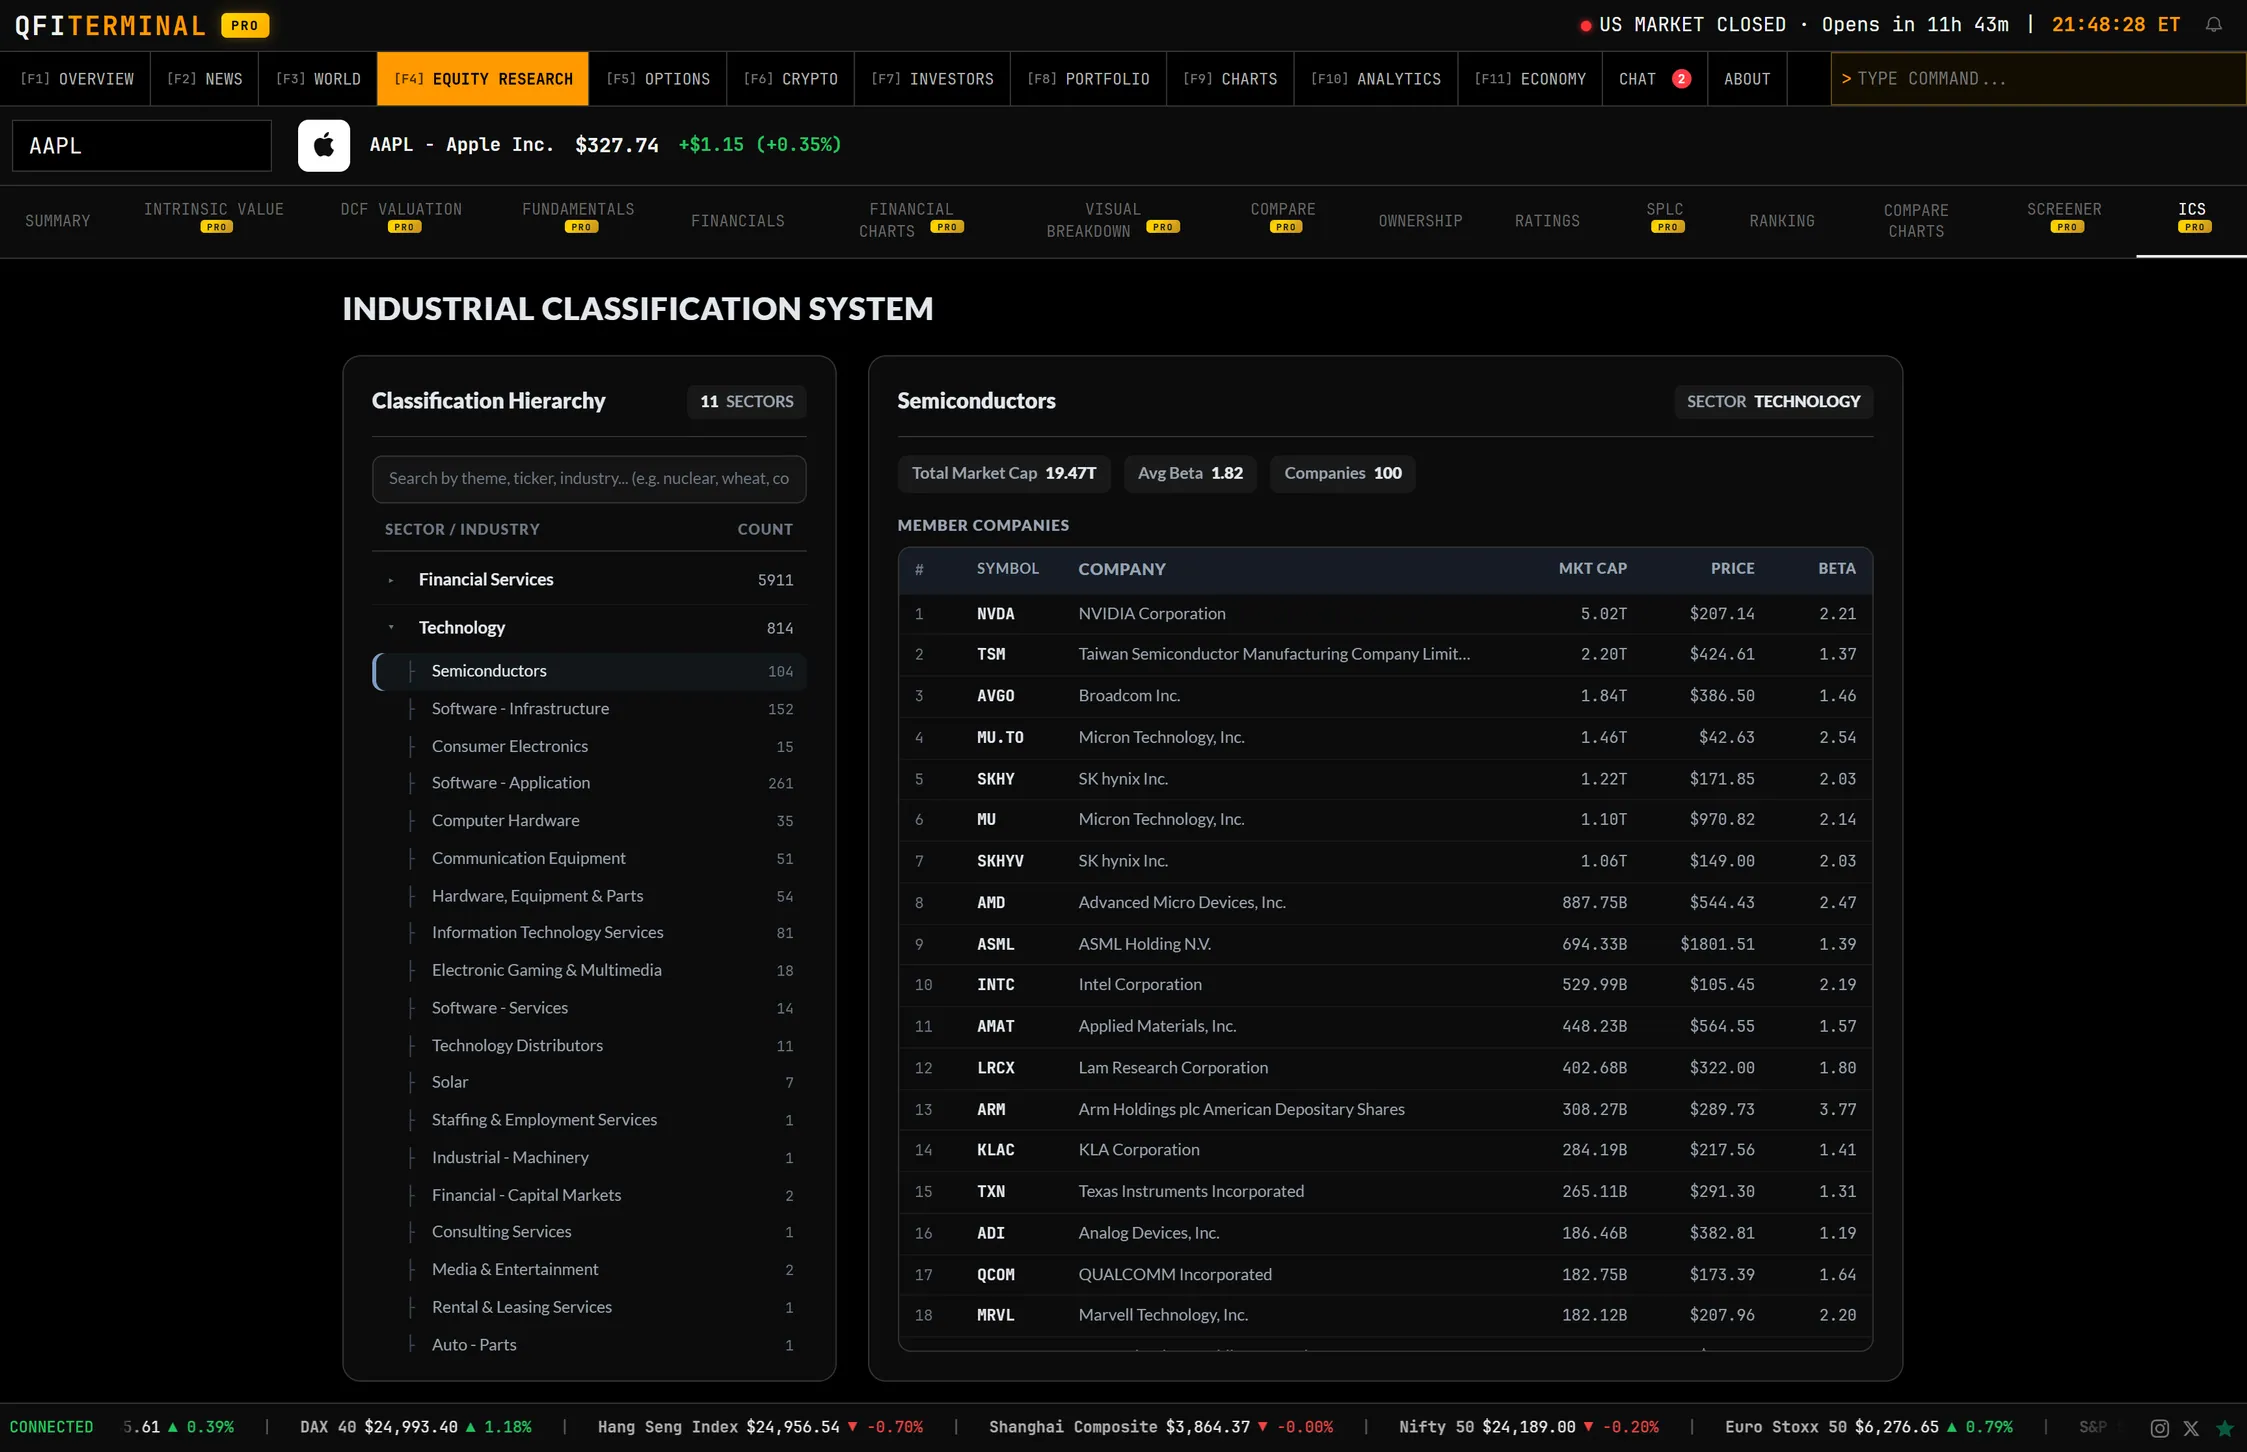Click the notification bell icon
This screenshot has height=1452, width=2247.
pyautogui.click(x=2213, y=25)
